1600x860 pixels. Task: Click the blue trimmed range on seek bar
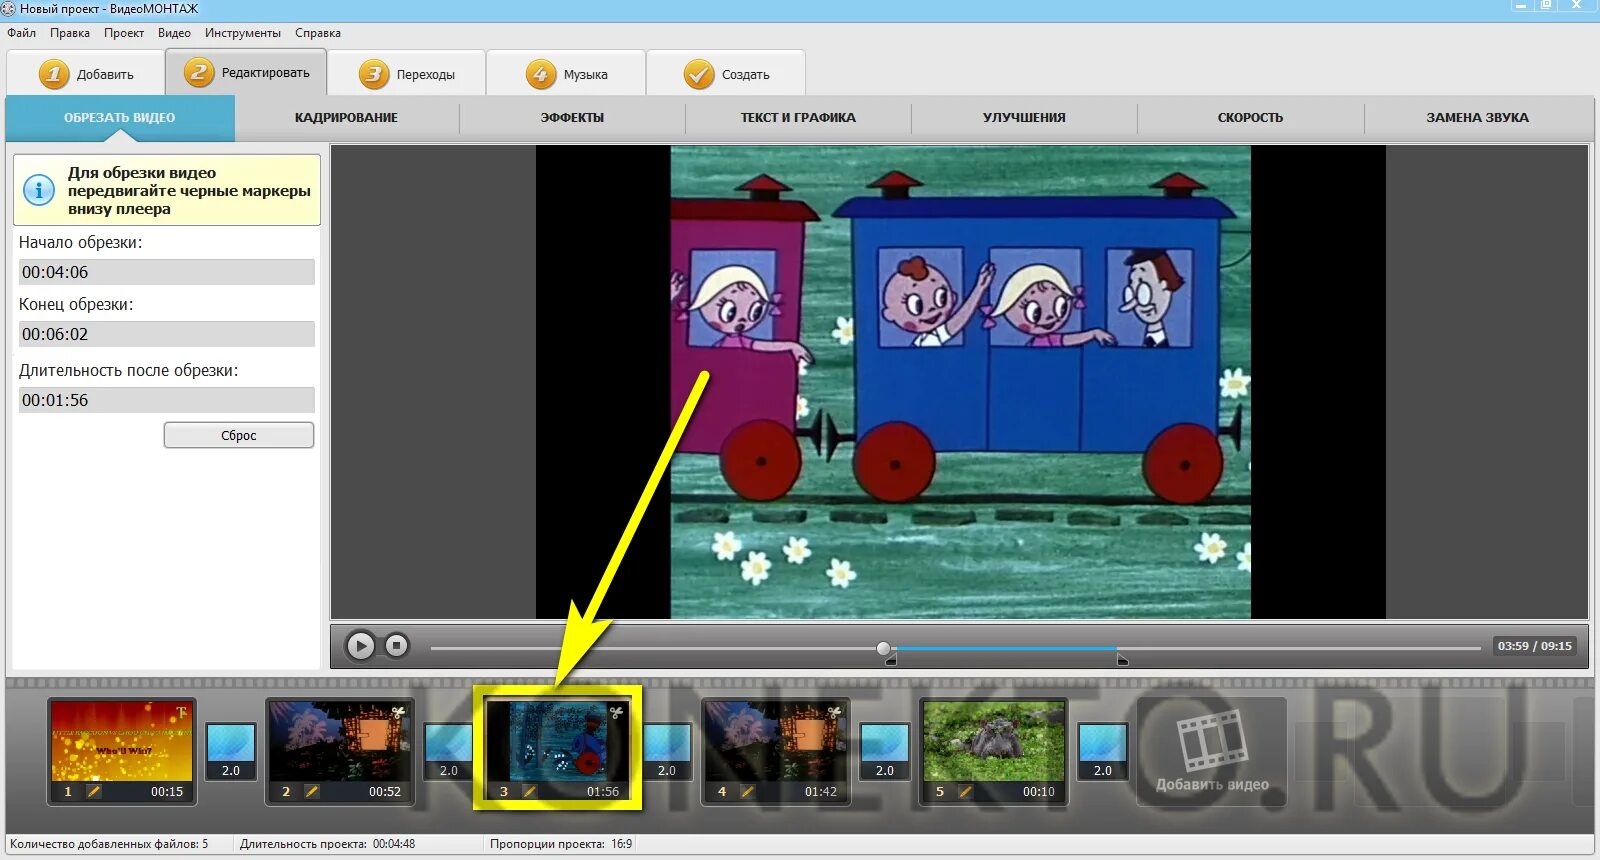point(1005,648)
